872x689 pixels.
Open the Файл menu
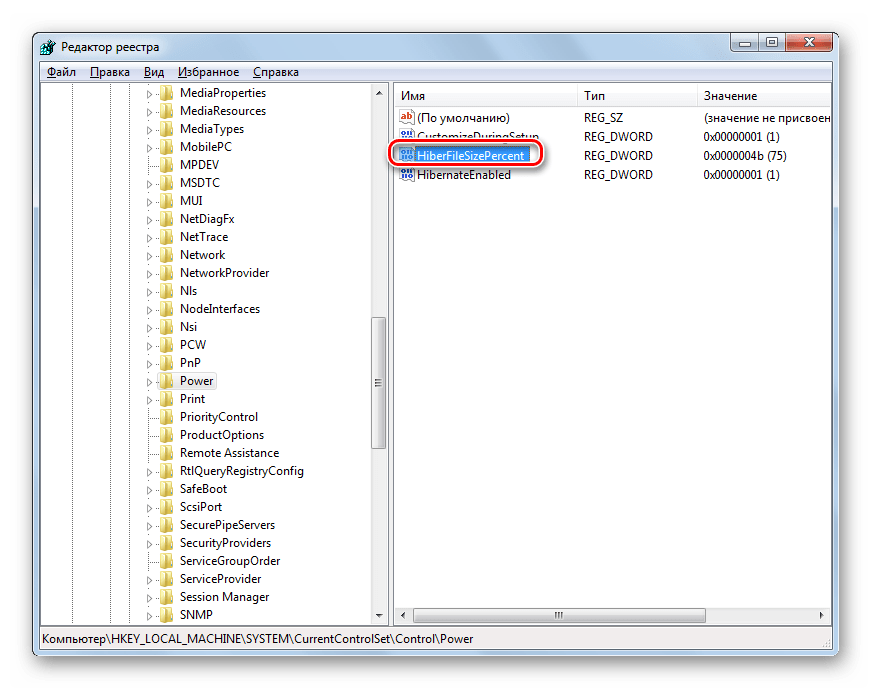[x=61, y=72]
